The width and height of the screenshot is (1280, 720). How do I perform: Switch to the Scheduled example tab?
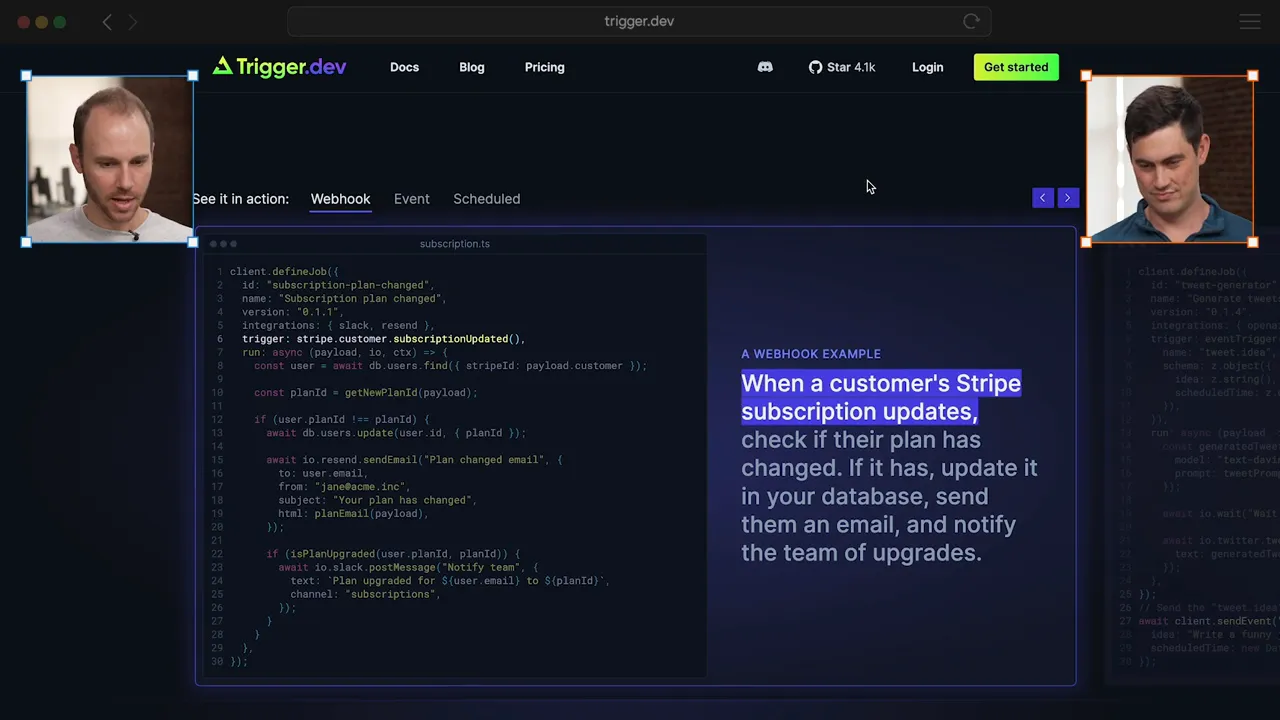click(486, 199)
